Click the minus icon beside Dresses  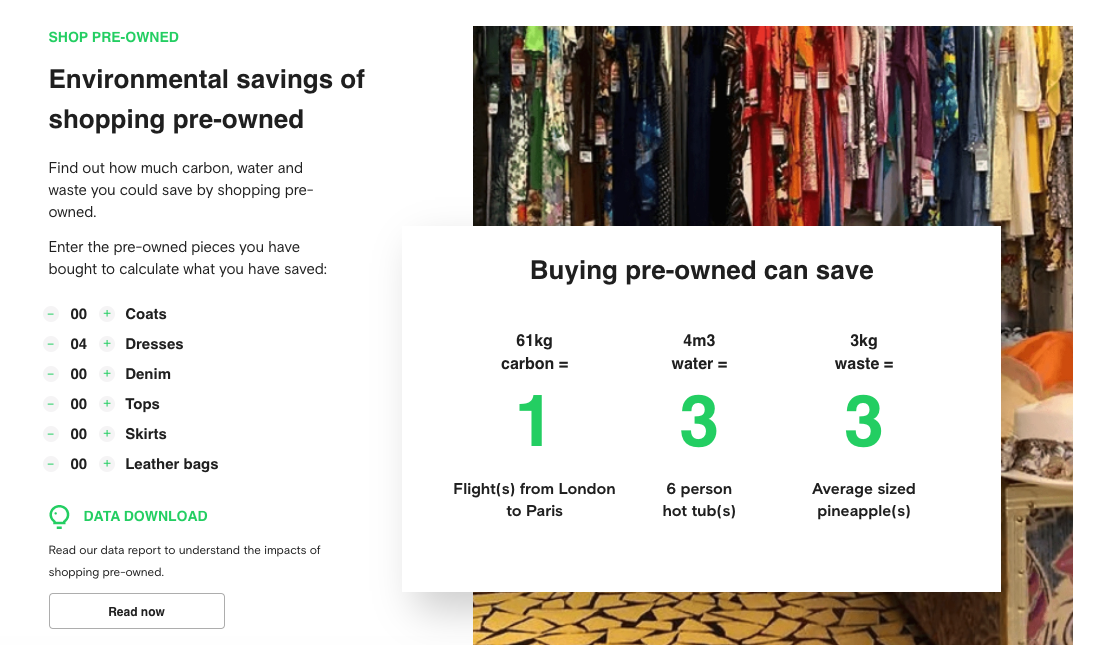pyautogui.click(x=51, y=344)
